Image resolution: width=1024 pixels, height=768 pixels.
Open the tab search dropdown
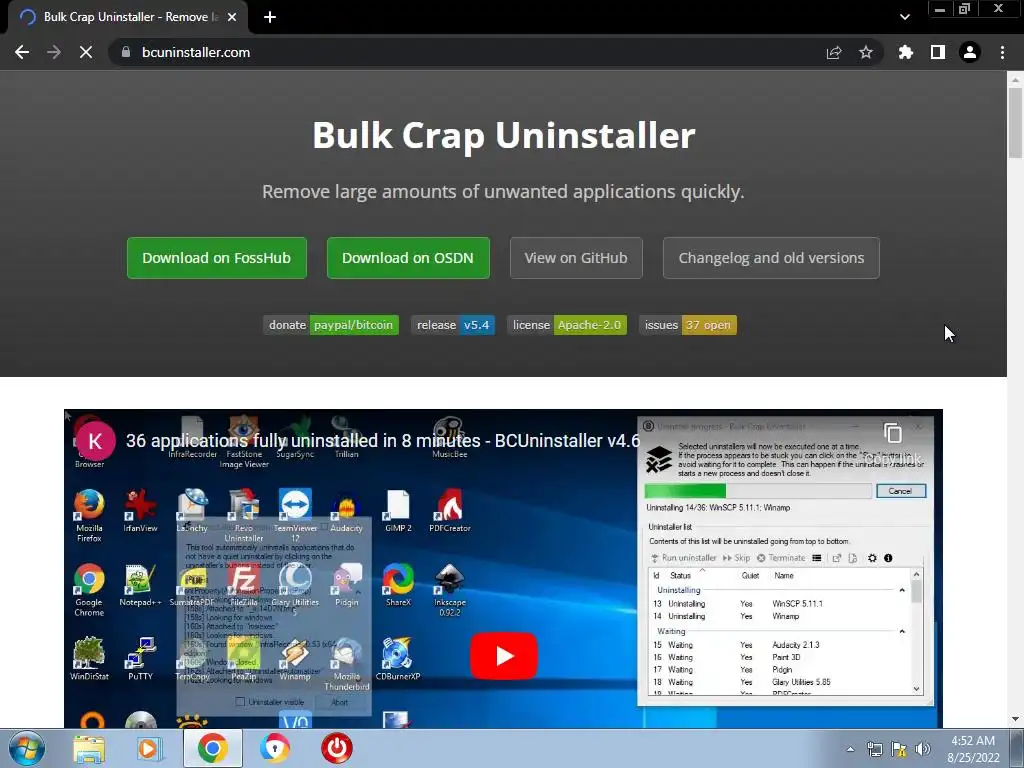(x=904, y=17)
